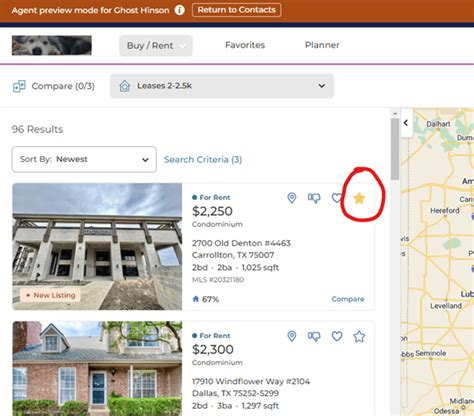Click the Compare (0/3) icon
The image size is (474, 416).
(19, 86)
